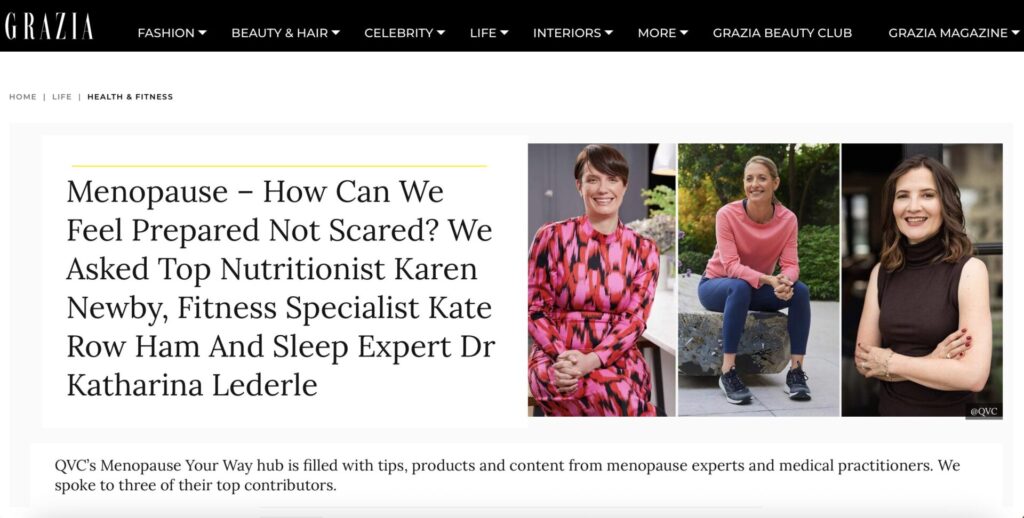Click photo of woman in pink sweatshirt
Image resolution: width=1024 pixels, height=518 pixels.
759,279
